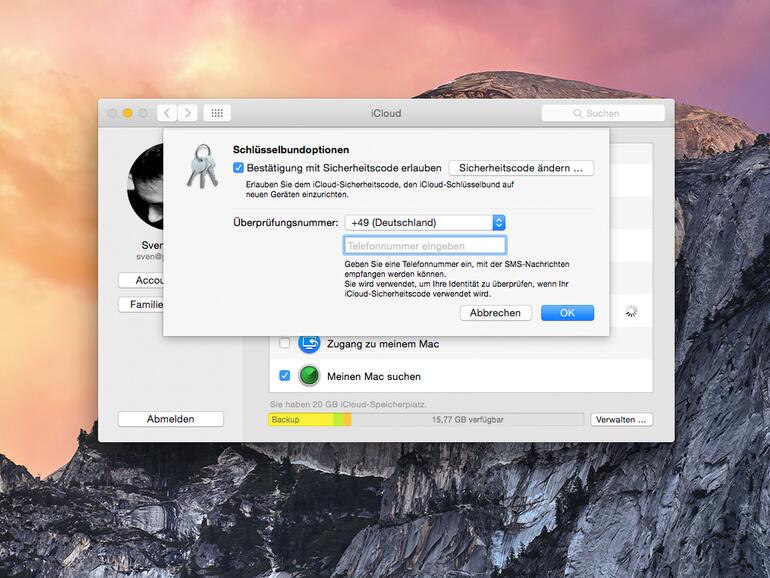Click the Schlüsselbundoptionen heading

pos(291,150)
